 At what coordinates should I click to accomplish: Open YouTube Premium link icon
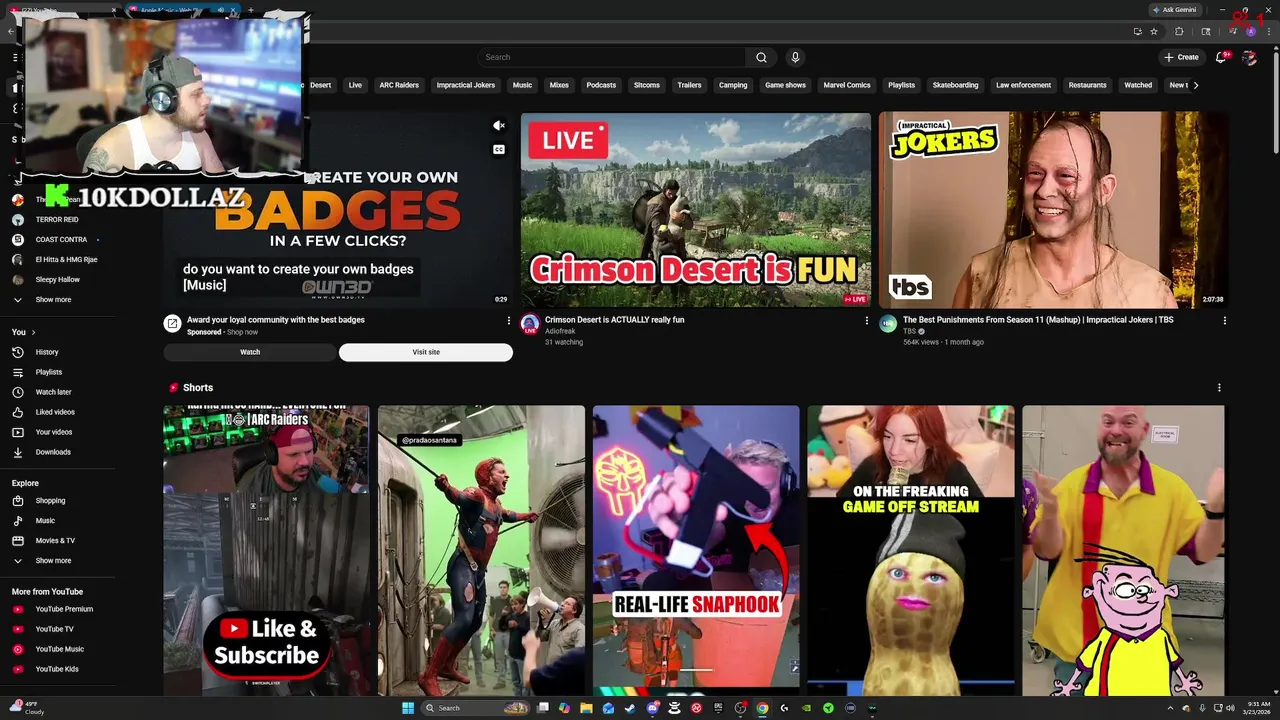pos(17,609)
